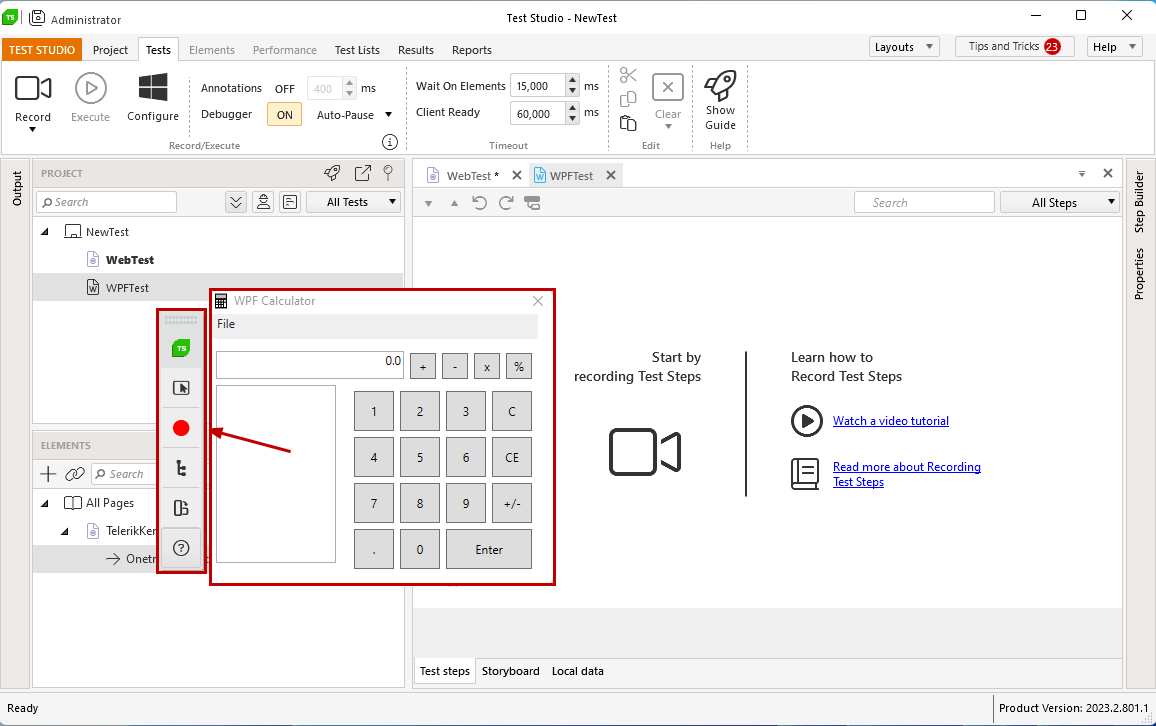The height and width of the screenshot is (726, 1156).
Task: Click the 7 key in WPF Calculator
Action: [374, 503]
